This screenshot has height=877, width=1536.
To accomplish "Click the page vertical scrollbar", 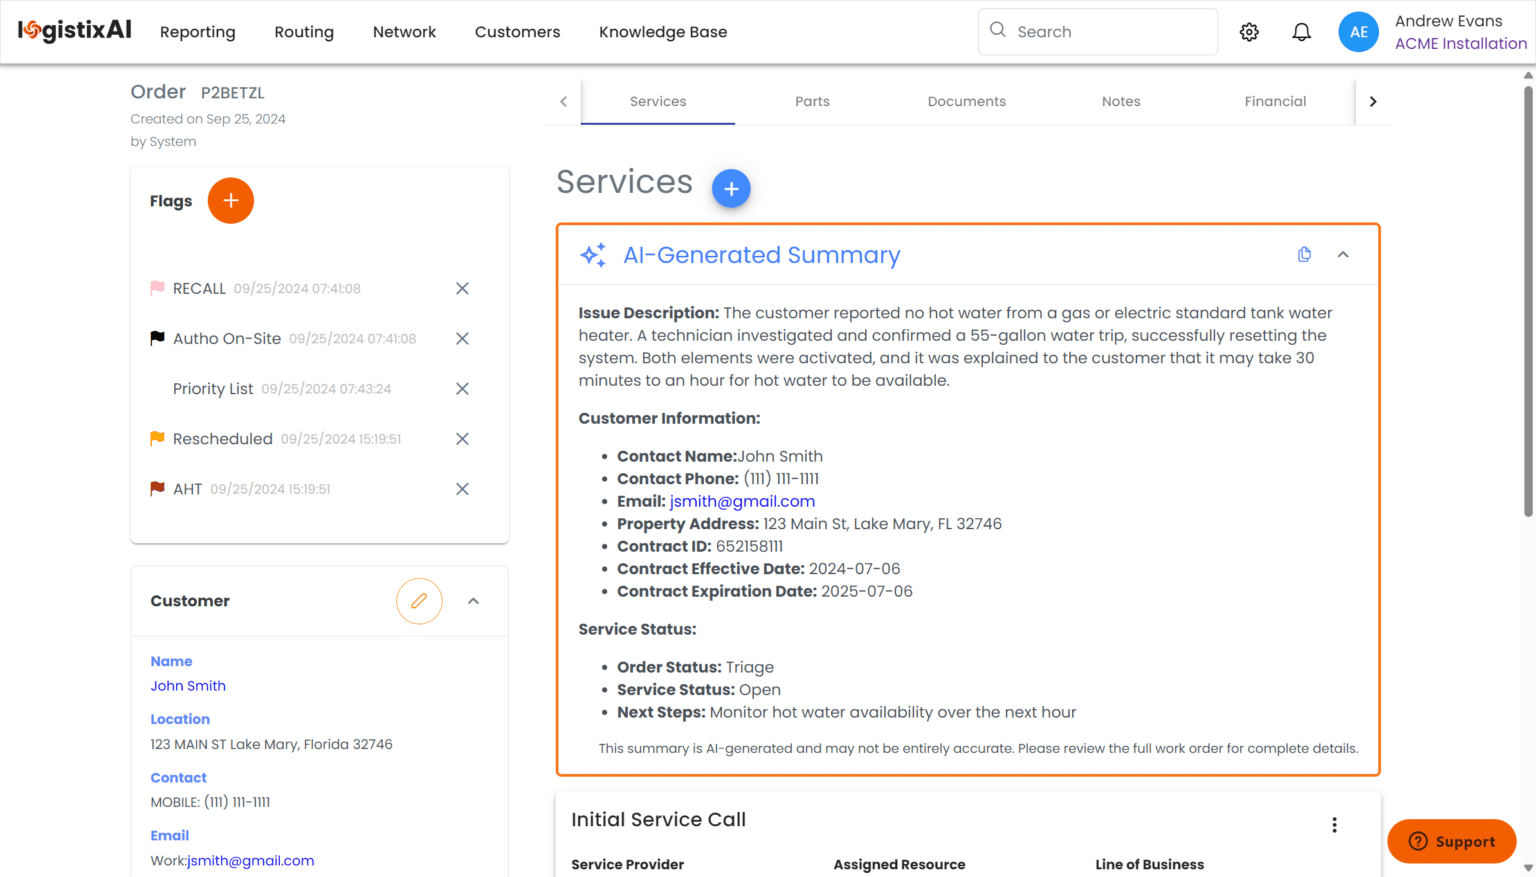I will tap(1528, 300).
